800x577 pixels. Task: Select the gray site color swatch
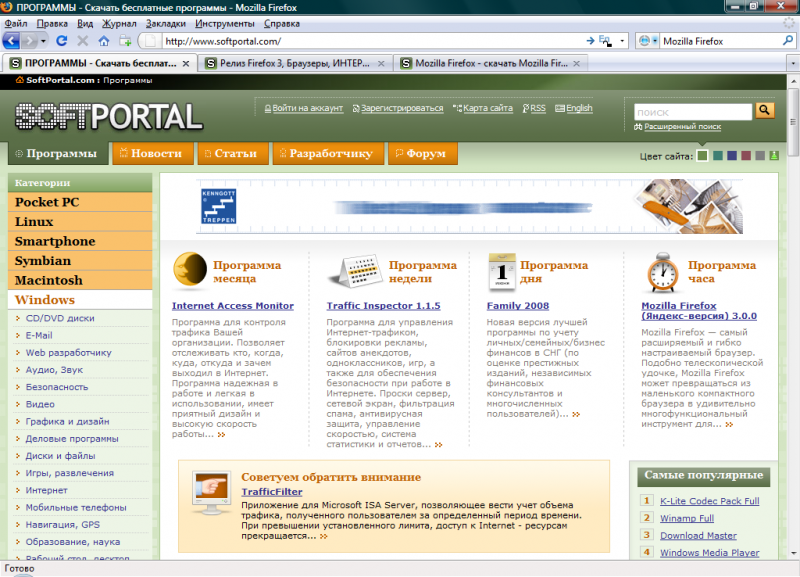(x=760, y=156)
